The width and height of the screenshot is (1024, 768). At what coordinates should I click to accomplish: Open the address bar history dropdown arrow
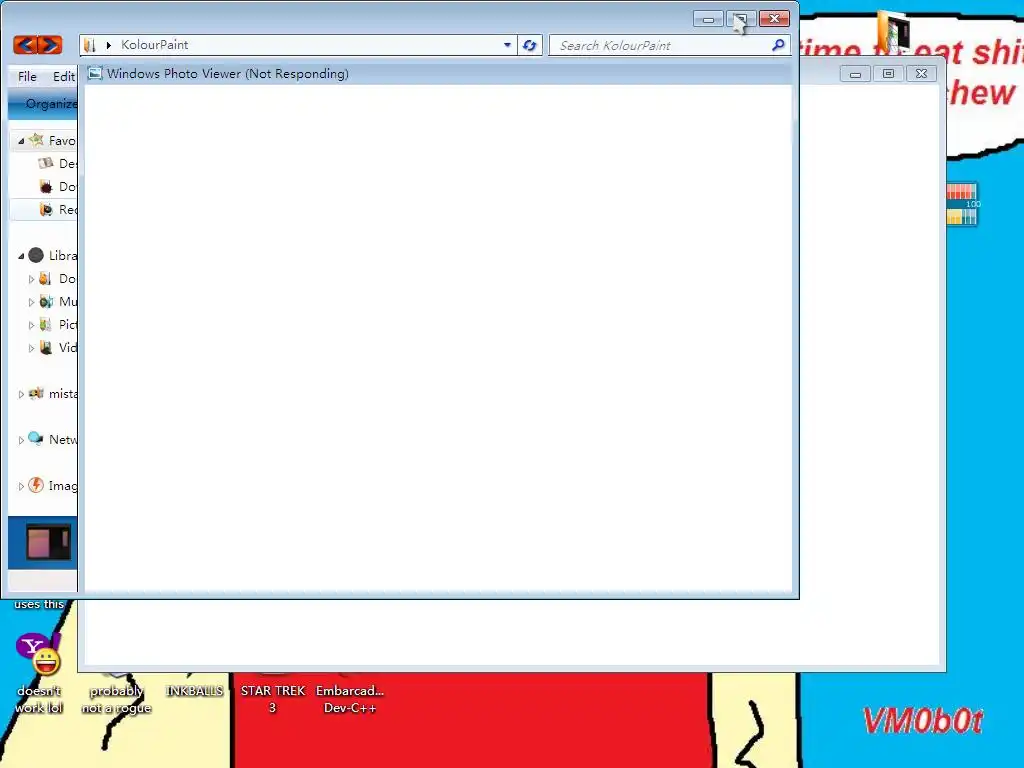coord(507,45)
